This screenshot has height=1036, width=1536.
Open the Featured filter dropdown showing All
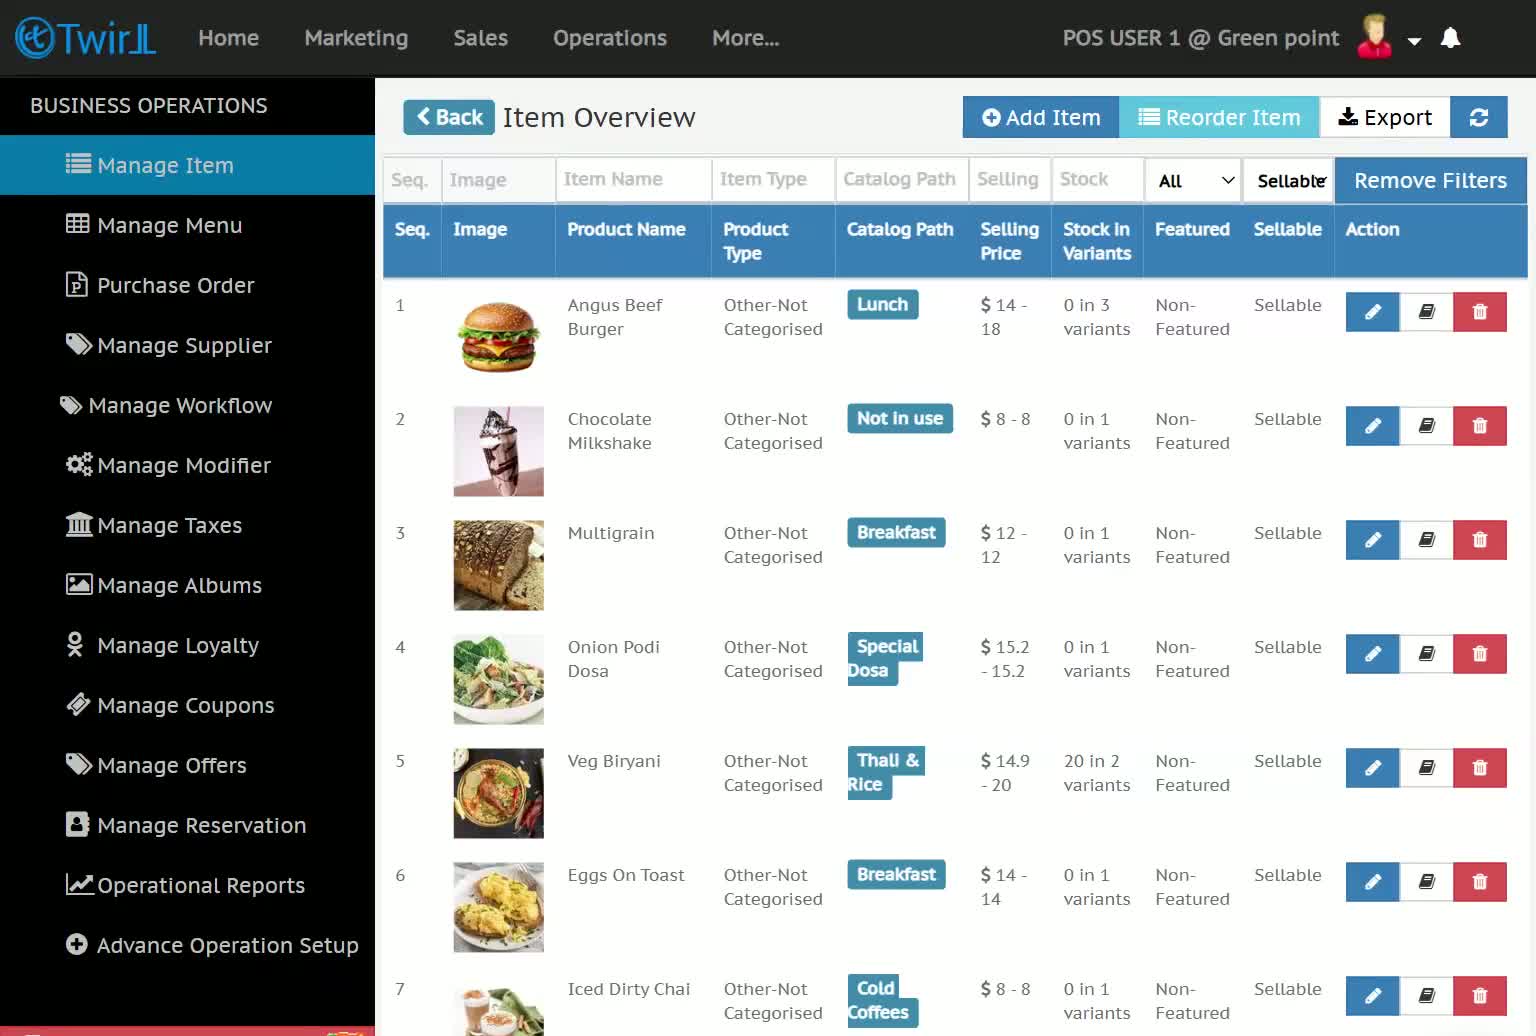[x=1193, y=181]
